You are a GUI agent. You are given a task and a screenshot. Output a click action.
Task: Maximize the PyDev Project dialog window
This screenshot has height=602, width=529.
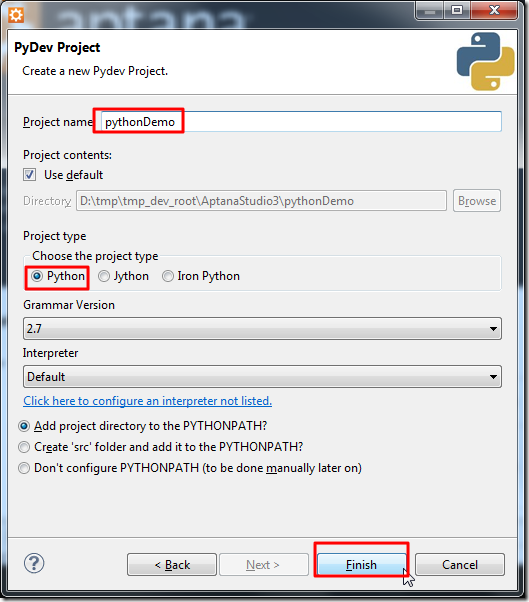pyautogui.click(x=457, y=10)
